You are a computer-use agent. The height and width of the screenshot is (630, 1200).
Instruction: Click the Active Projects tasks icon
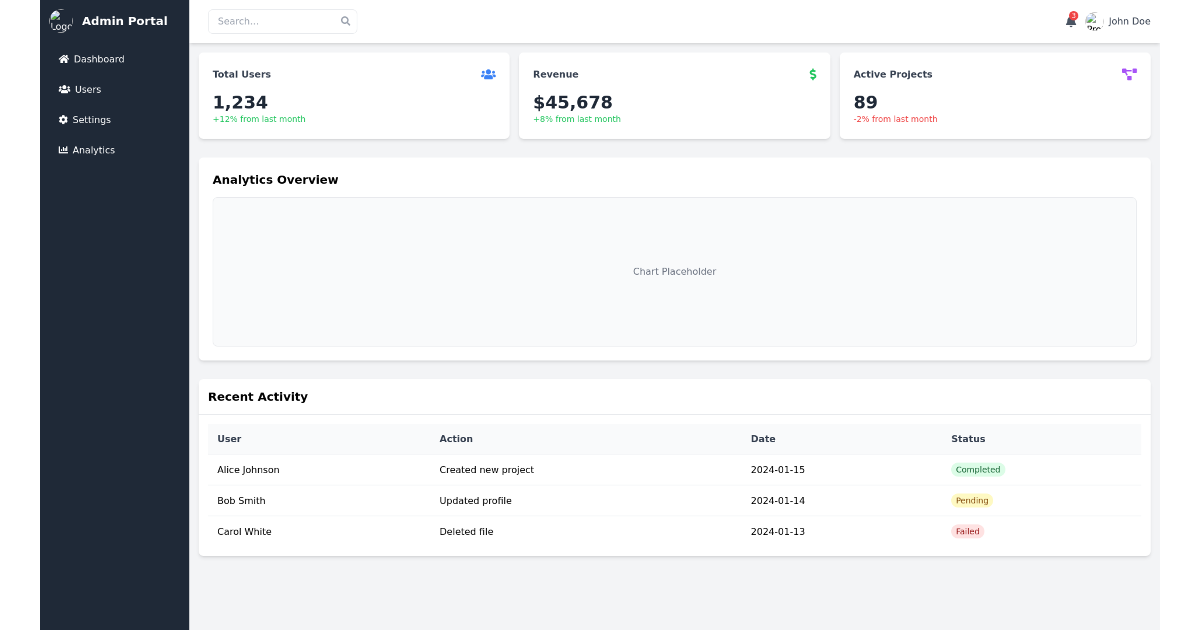click(1129, 74)
